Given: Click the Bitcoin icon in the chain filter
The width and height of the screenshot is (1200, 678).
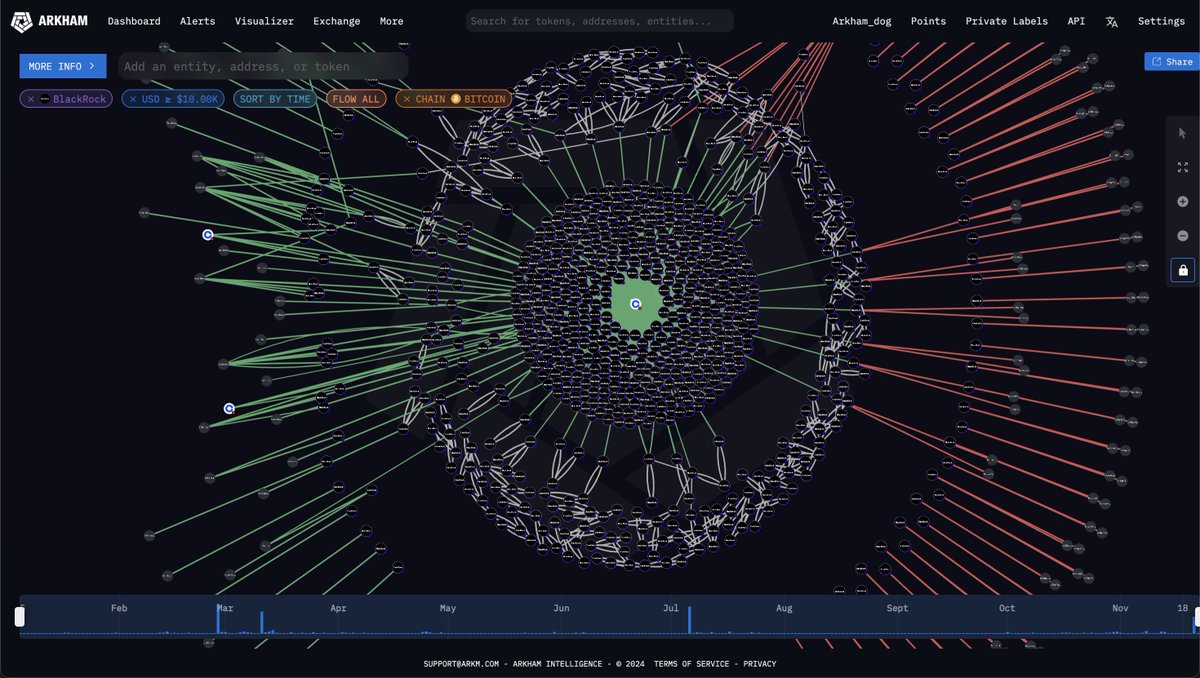Looking at the screenshot, I should click(456, 99).
